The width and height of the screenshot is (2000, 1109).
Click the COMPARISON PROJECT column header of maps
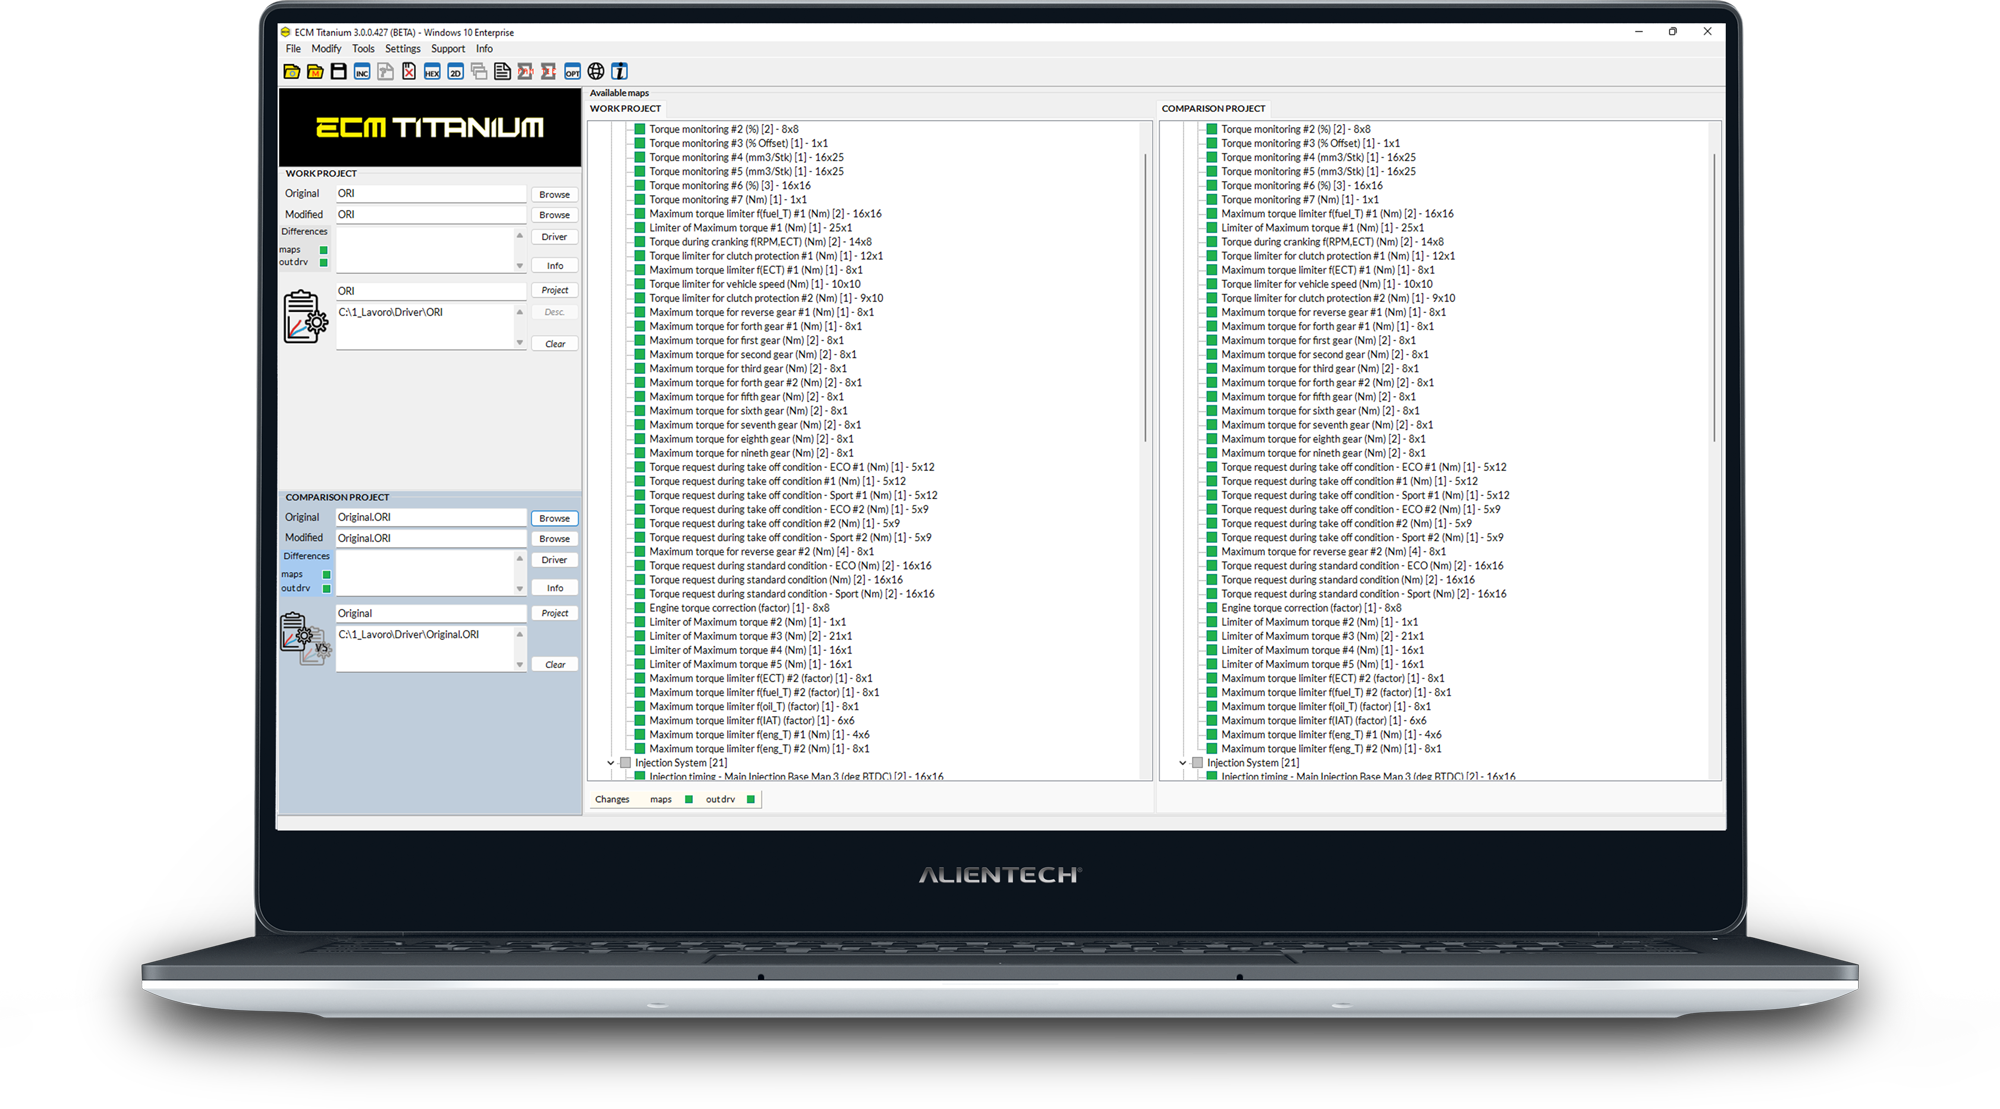(1213, 109)
